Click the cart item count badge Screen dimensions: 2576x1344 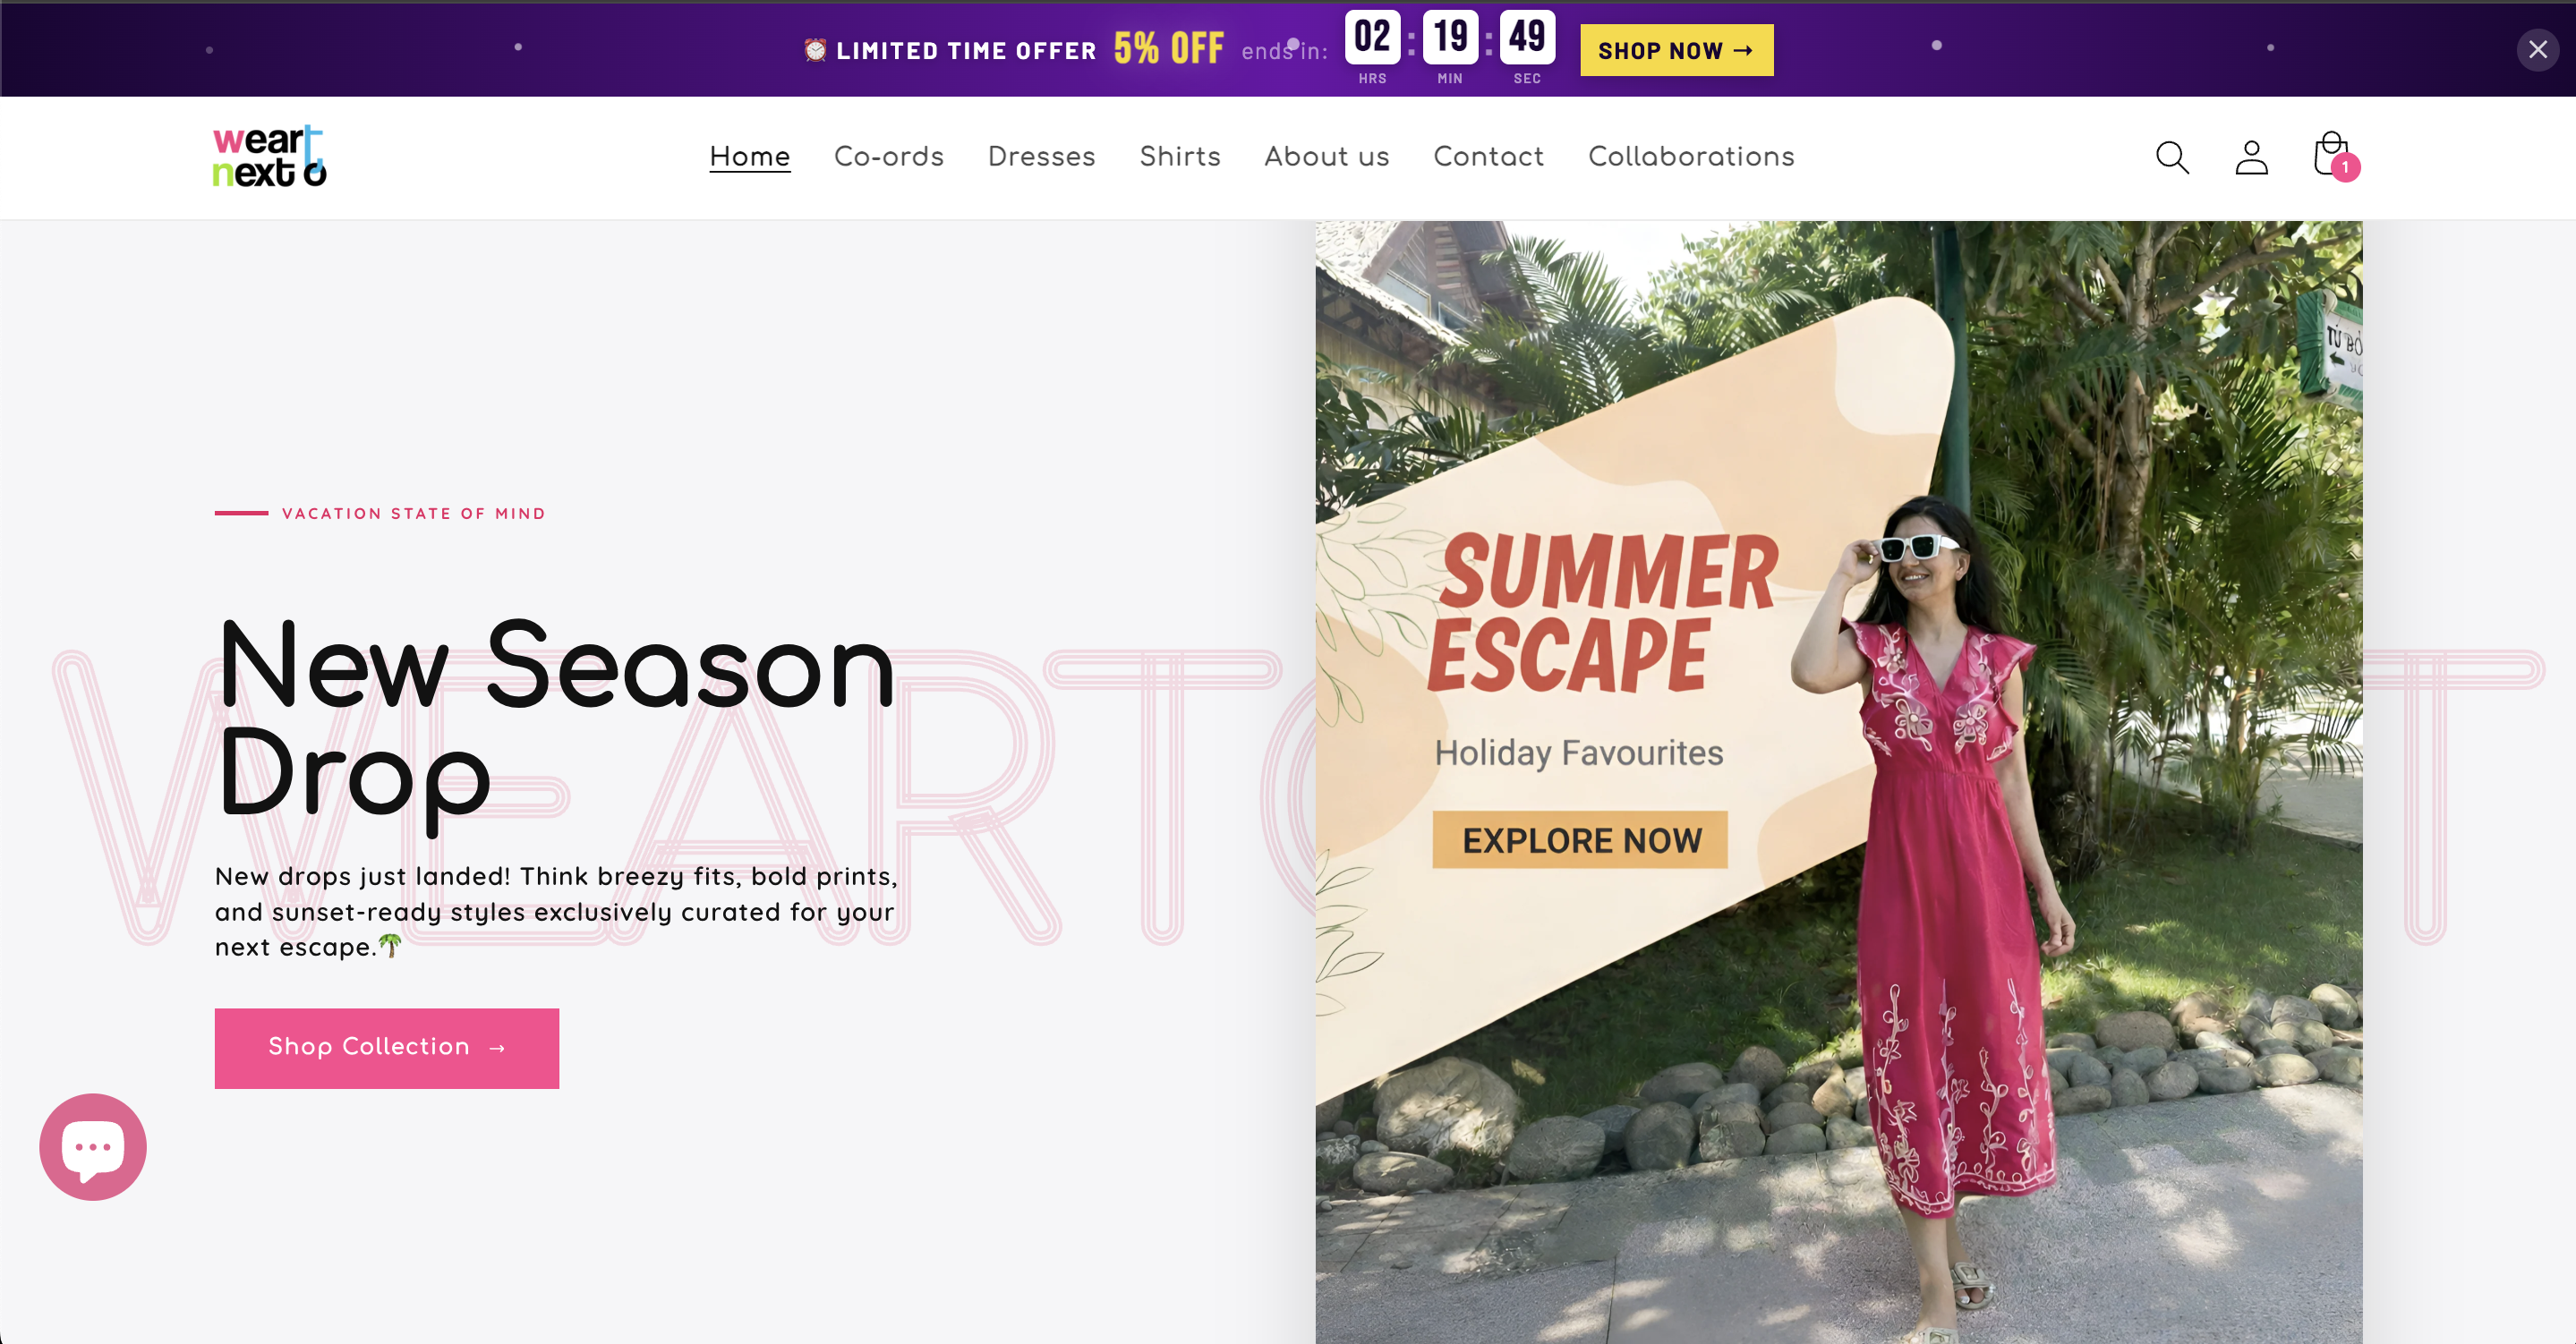coord(2345,167)
